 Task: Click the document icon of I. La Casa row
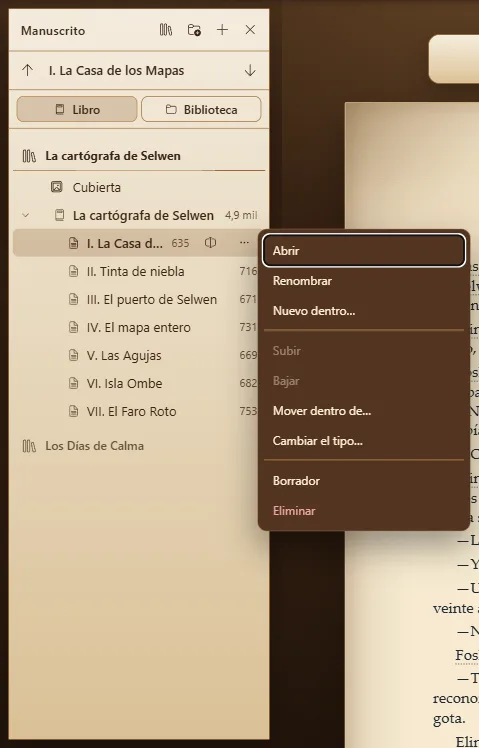coord(73,243)
